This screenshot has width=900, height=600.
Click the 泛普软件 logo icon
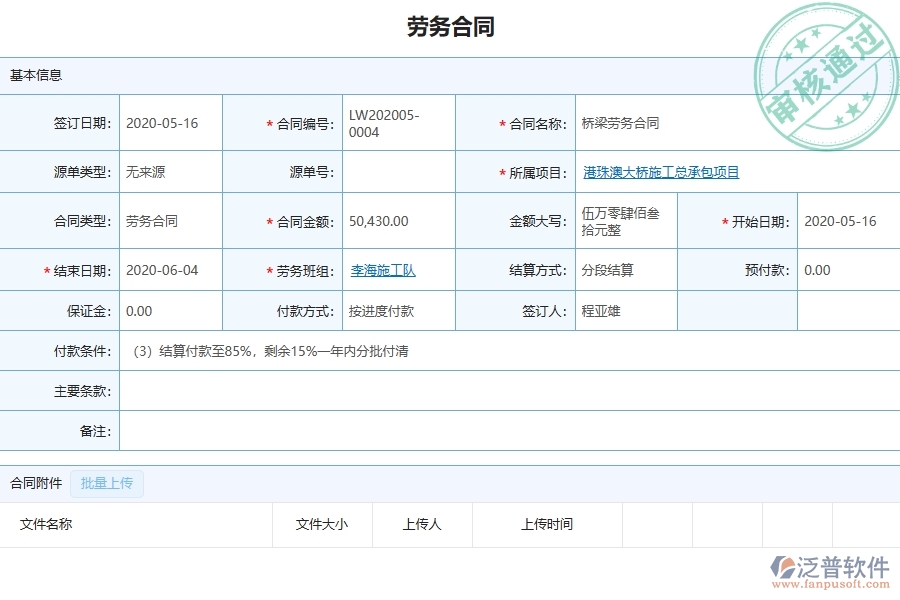[781, 566]
